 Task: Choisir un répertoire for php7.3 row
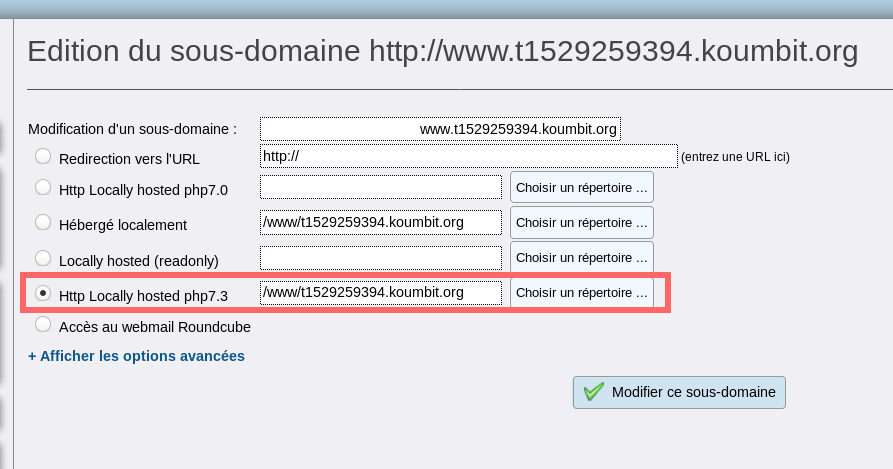(581, 293)
